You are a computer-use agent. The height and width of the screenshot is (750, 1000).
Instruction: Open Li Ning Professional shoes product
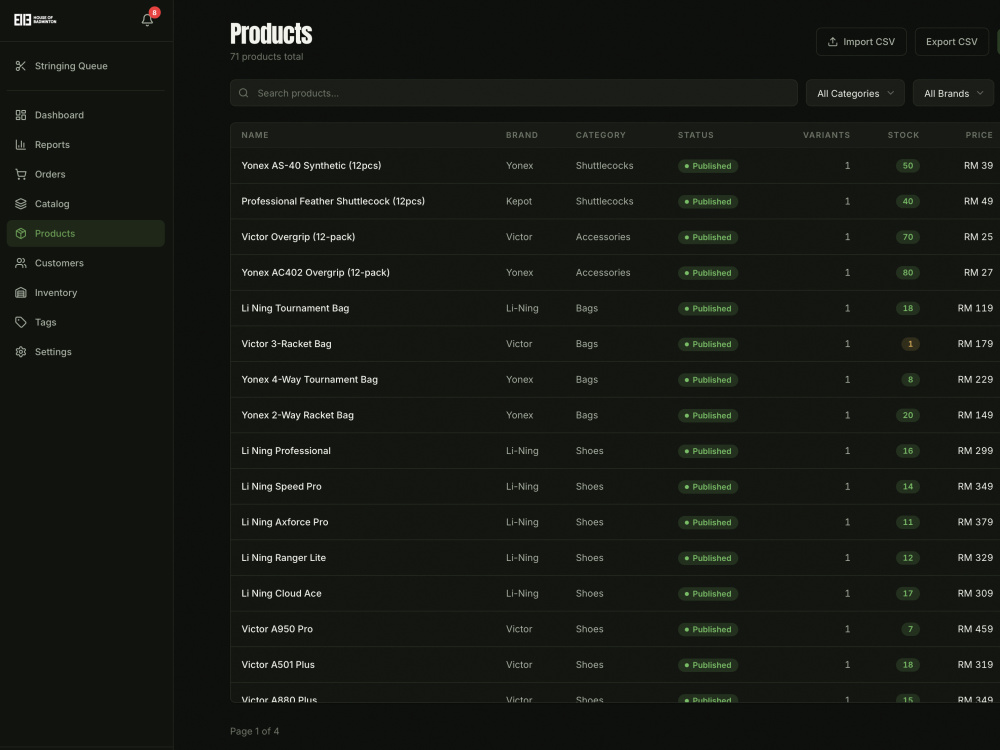pyautogui.click(x=286, y=451)
